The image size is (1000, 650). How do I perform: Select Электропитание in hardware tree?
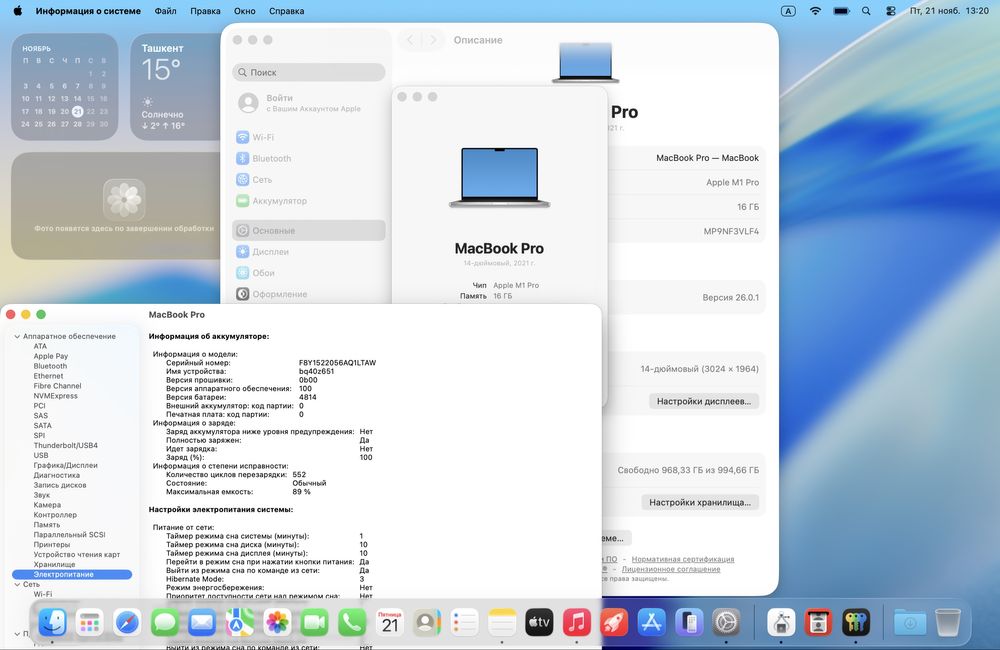pyautogui.click(x=72, y=574)
